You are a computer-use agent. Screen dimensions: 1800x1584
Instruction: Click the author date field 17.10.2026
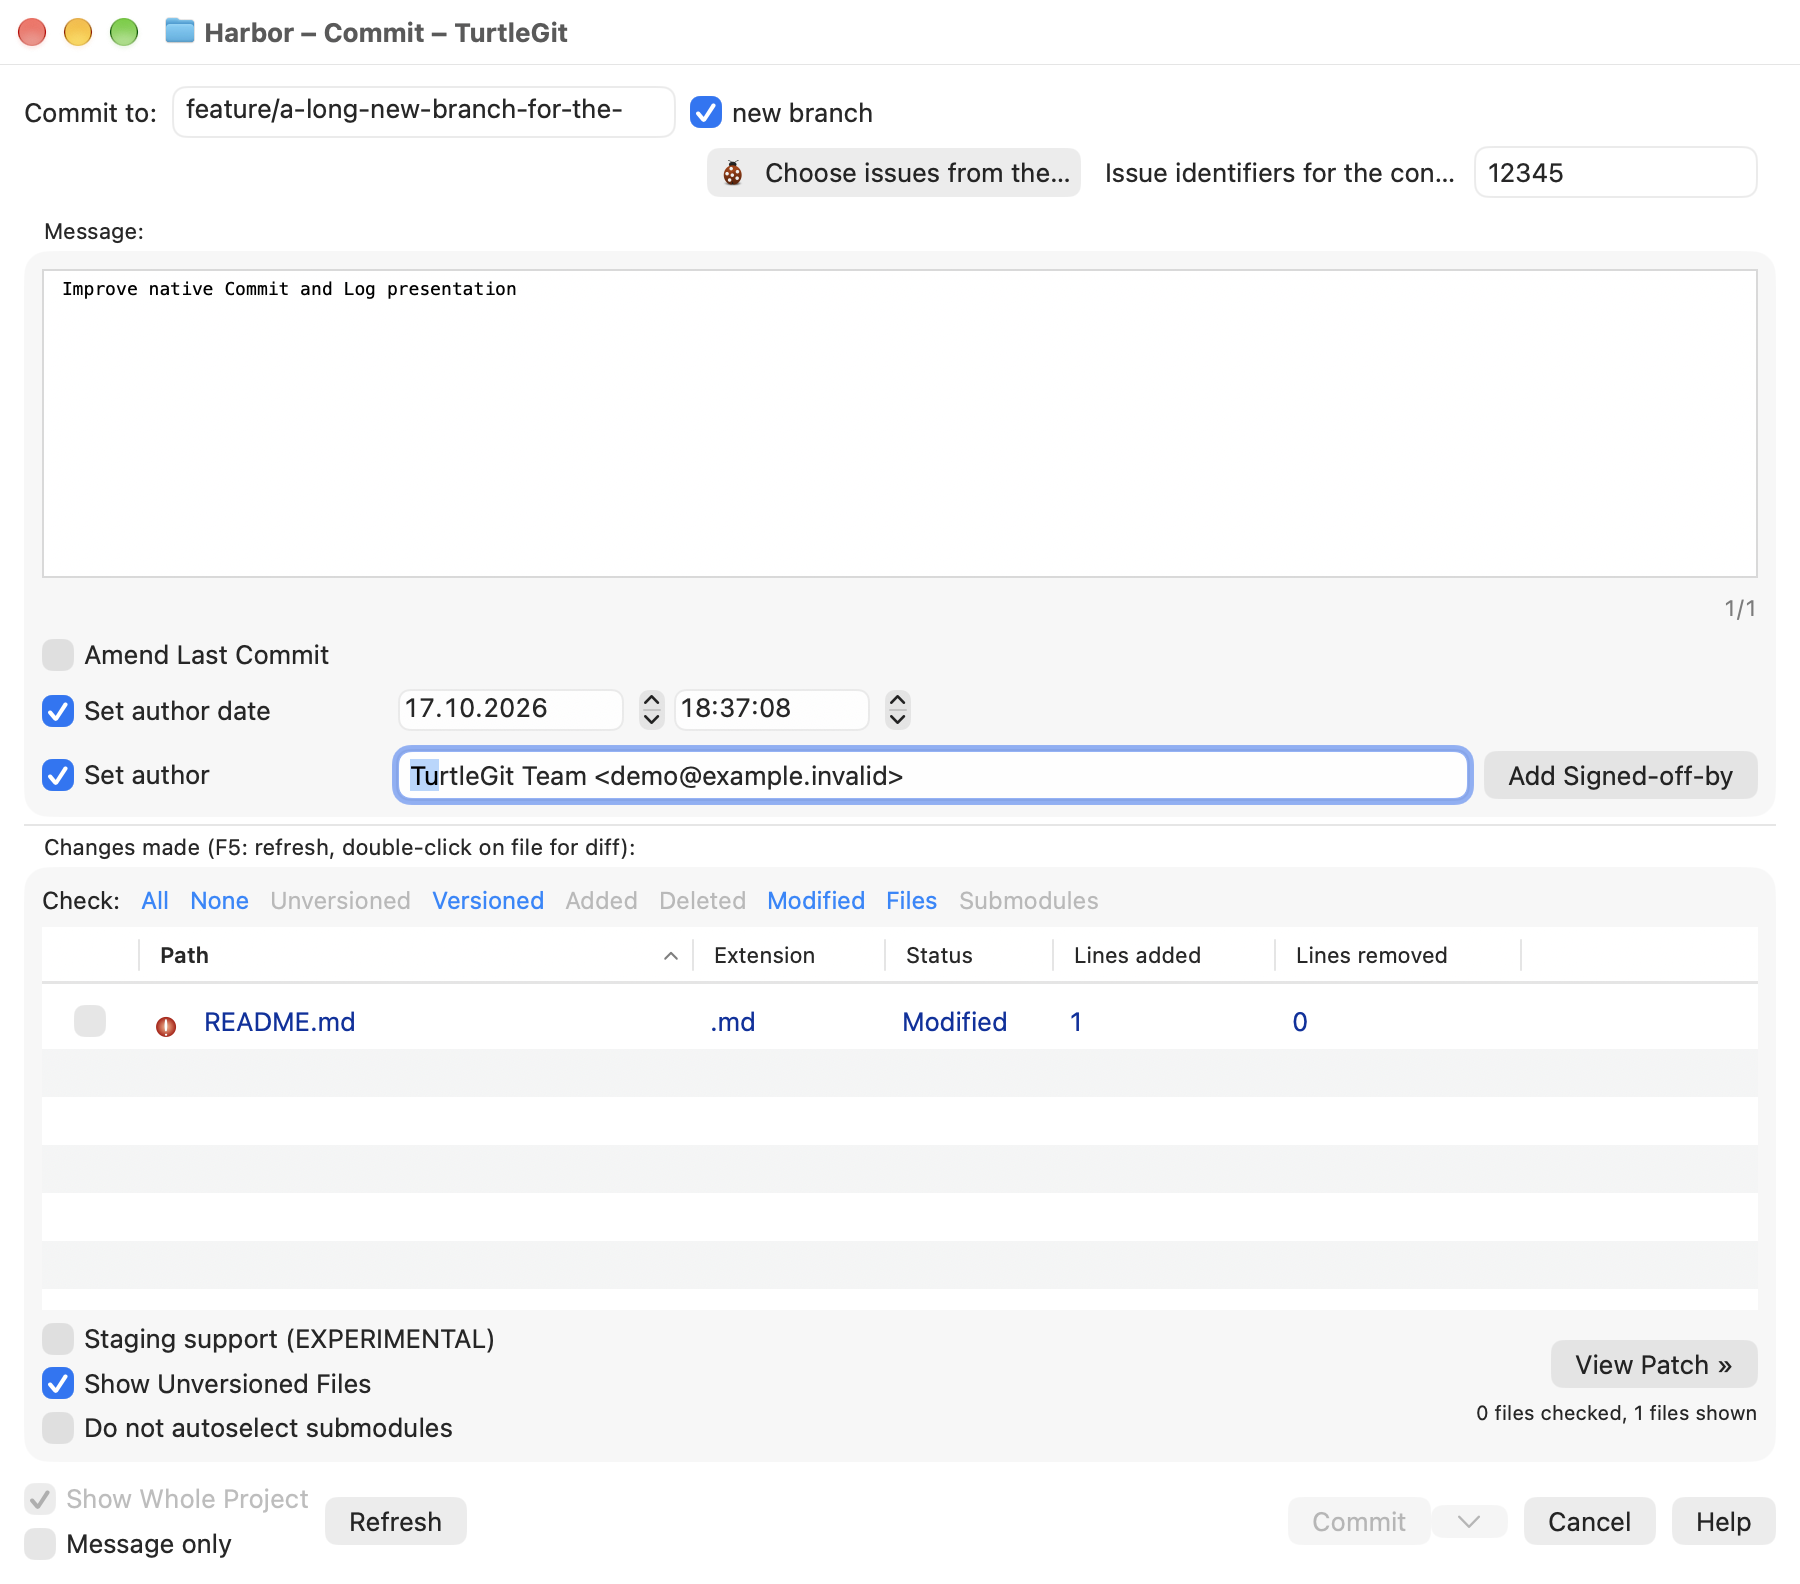click(x=511, y=709)
